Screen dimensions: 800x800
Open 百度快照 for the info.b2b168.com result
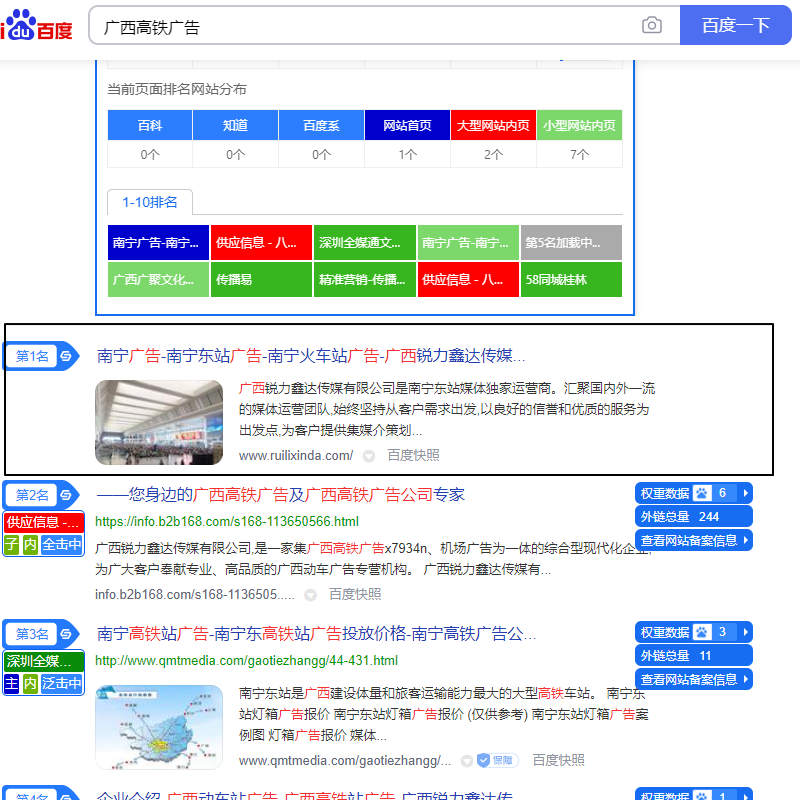point(355,594)
